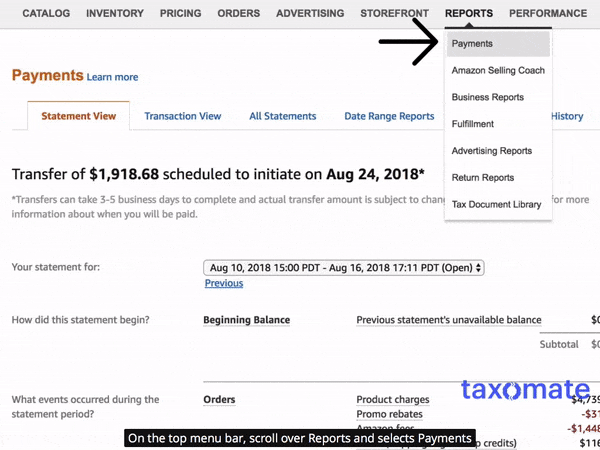Click the $1,918.68 transfer amount
This screenshot has height=450, width=600.
click(x=124, y=174)
